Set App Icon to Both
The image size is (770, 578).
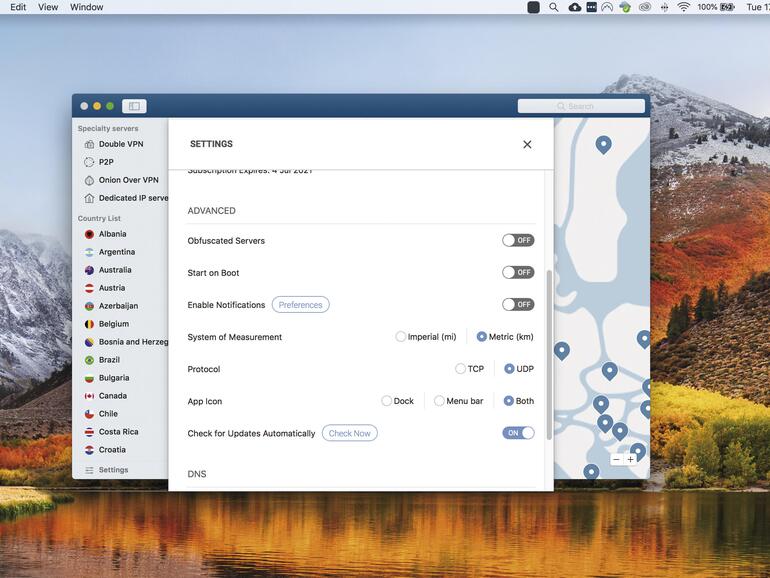coord(509,401)
